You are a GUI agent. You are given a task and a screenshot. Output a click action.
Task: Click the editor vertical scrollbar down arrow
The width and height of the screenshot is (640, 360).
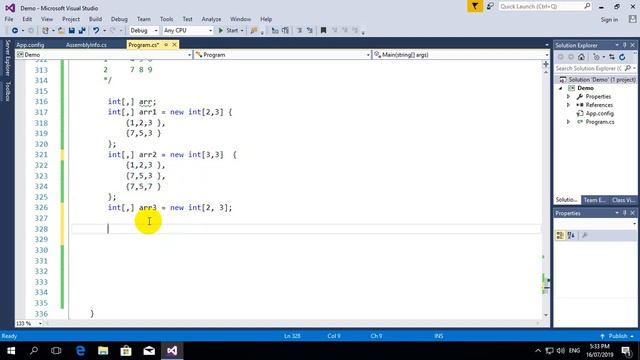point(546,315)
